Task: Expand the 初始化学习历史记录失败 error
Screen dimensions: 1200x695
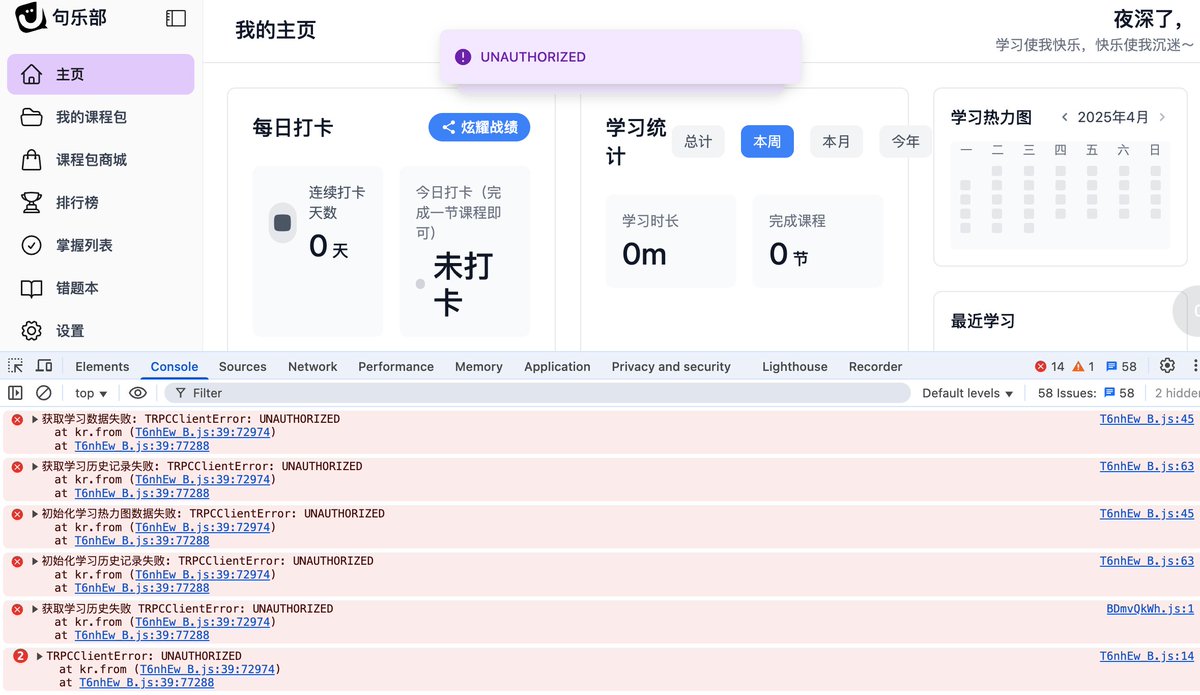Action: click(x=35, y=561)
